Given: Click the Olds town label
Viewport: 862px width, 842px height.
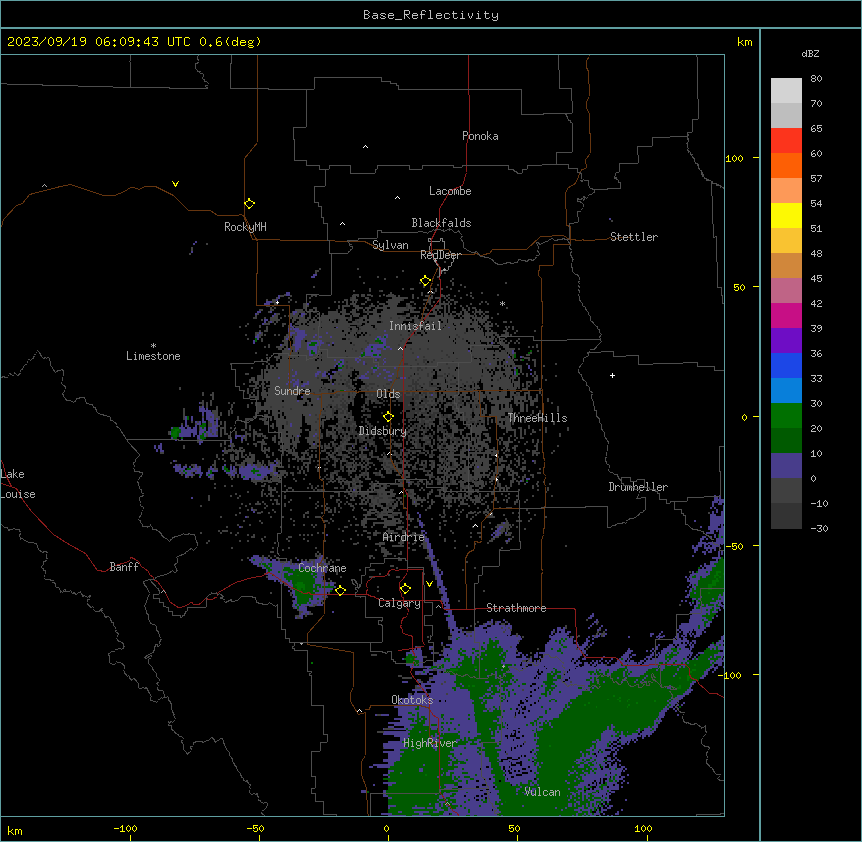Looking at the screenshot, I should click(388, 394).
